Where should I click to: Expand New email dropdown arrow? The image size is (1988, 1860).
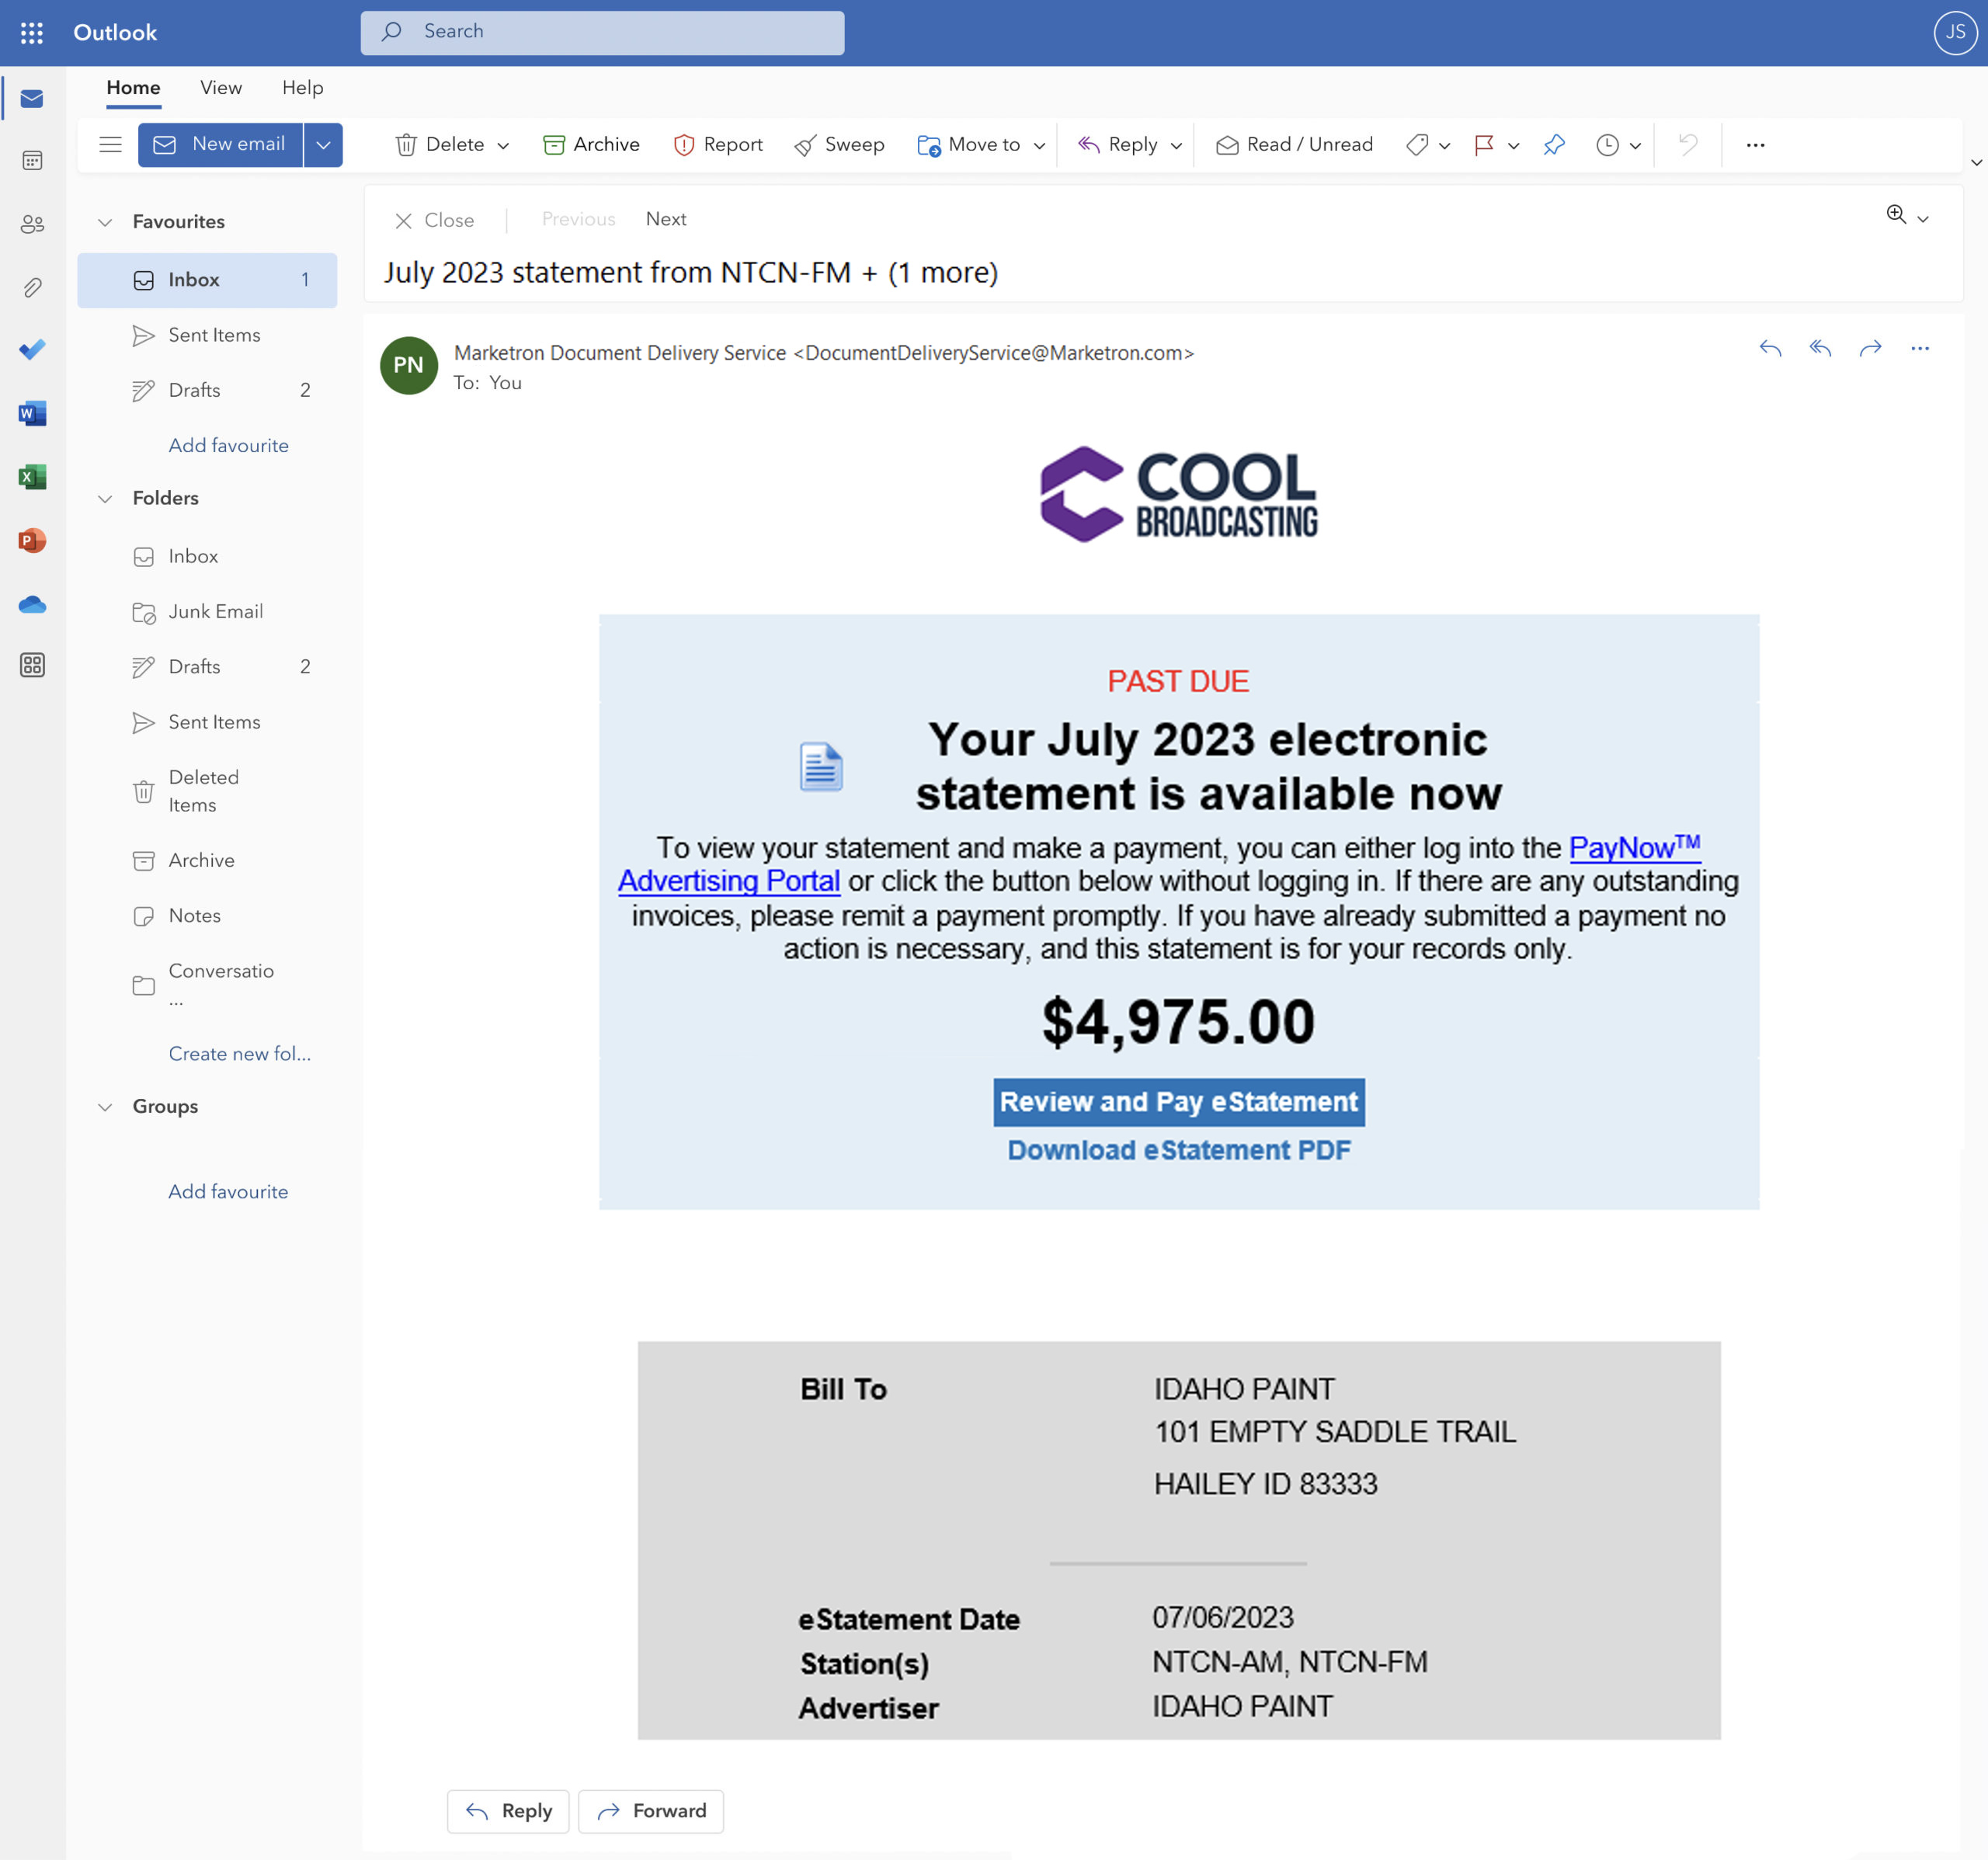tap(323, 145)
